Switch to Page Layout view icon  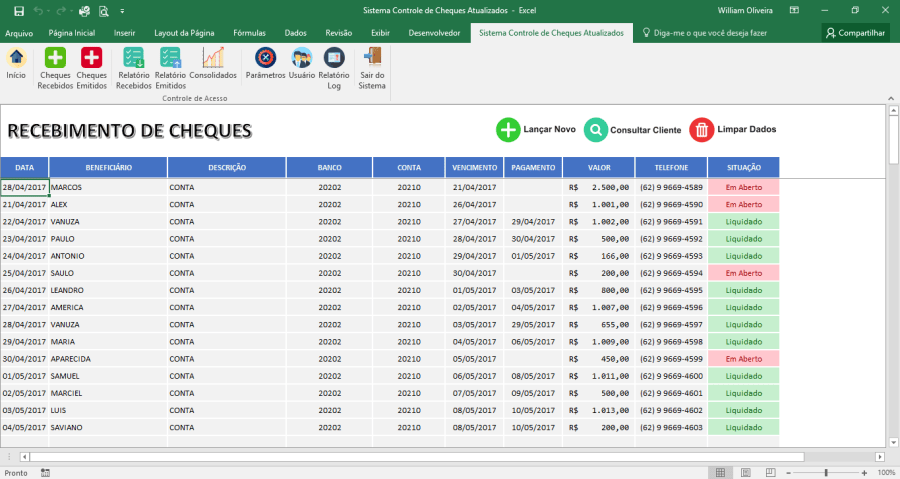tap(746, 473)
